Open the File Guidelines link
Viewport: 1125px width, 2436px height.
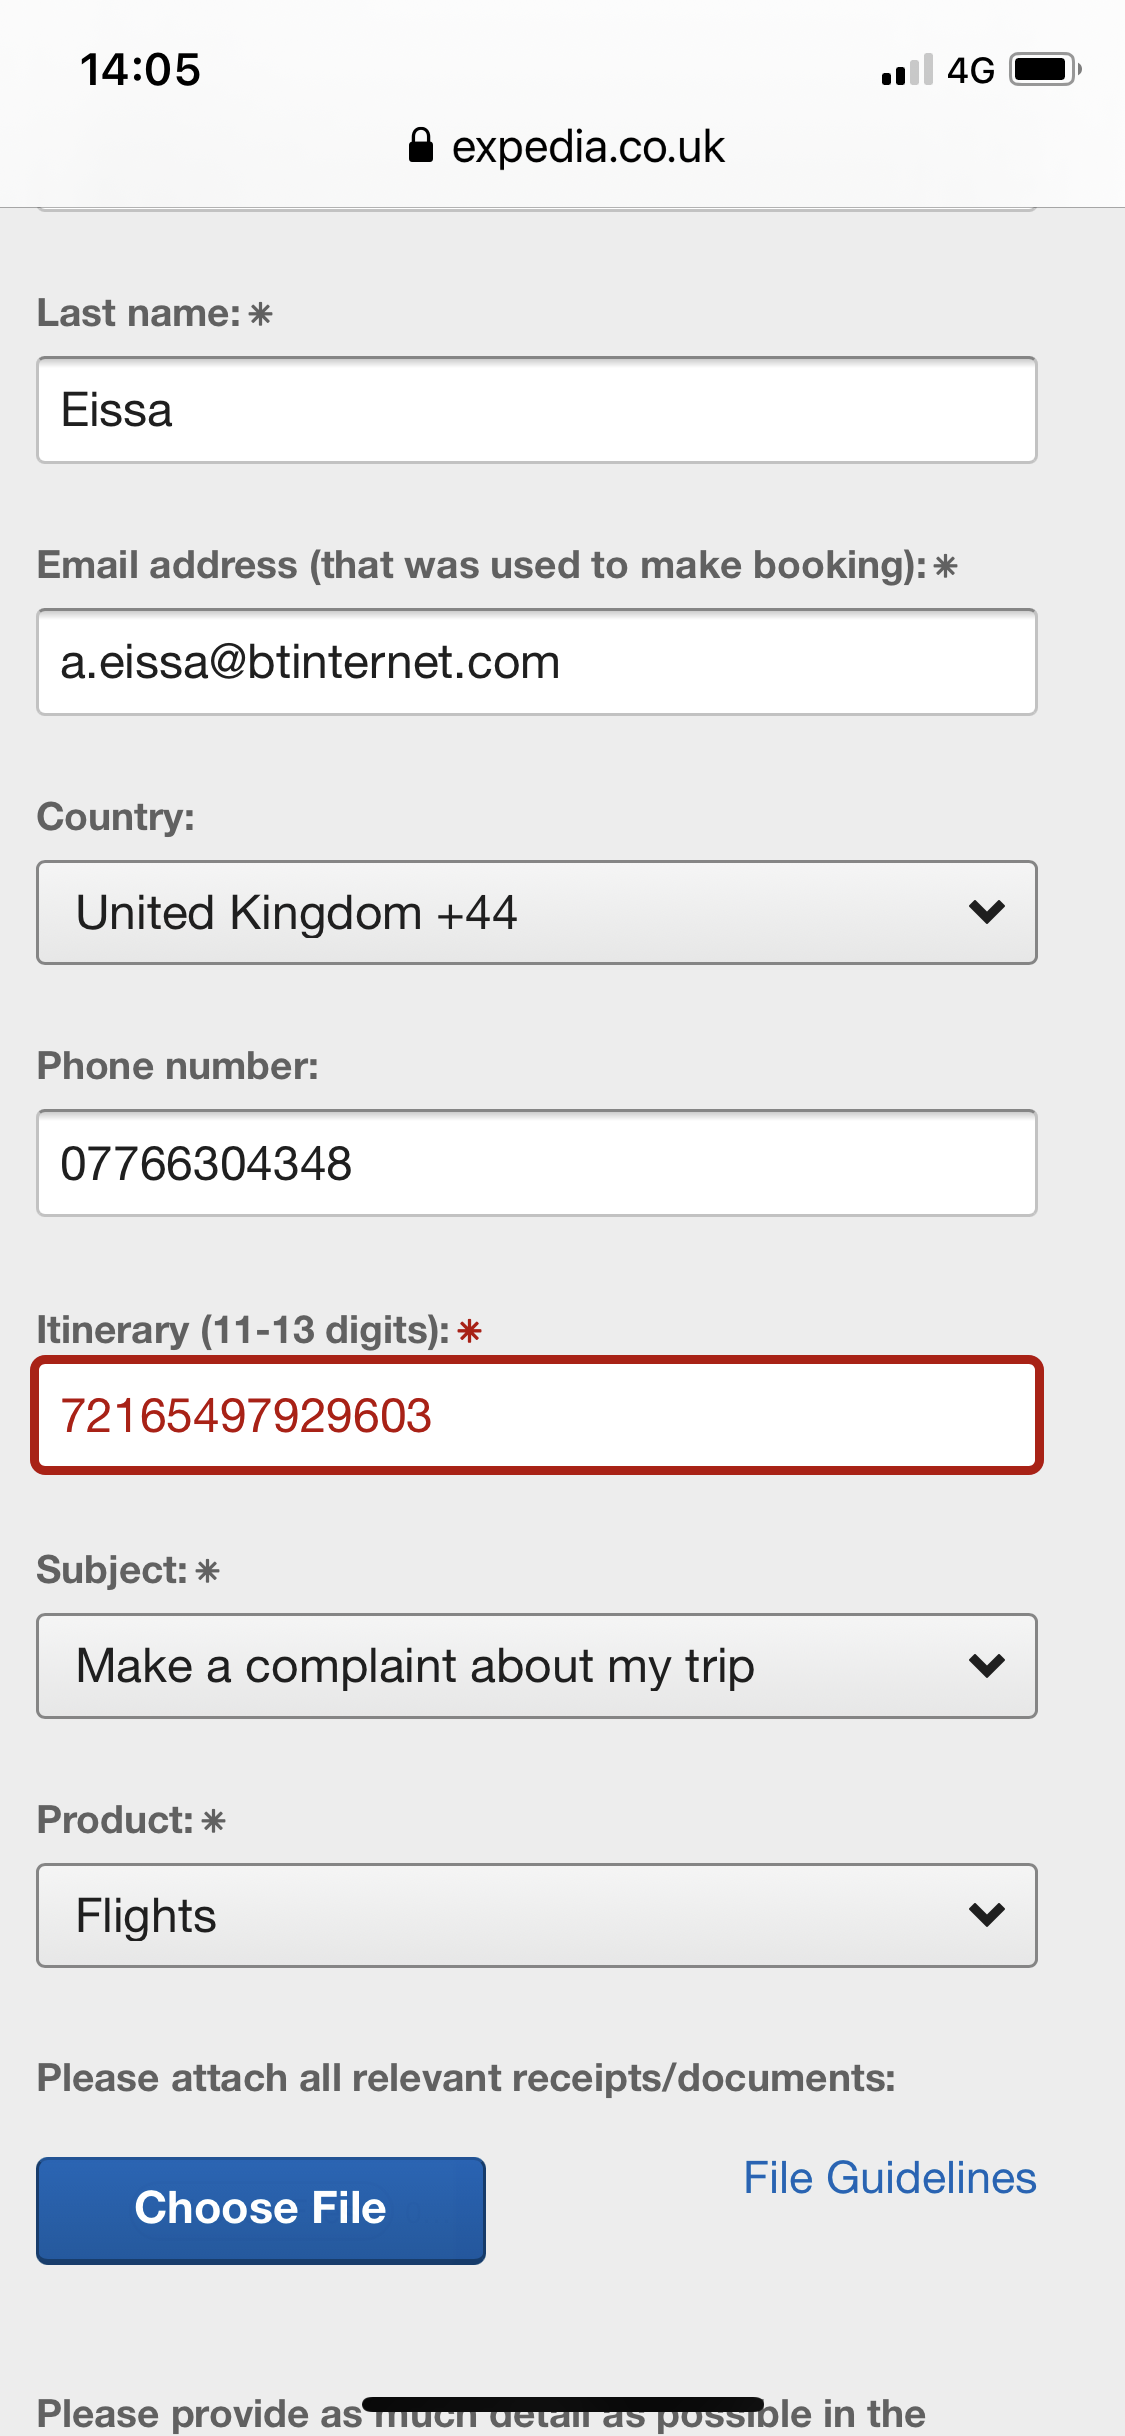point(889,2177)
